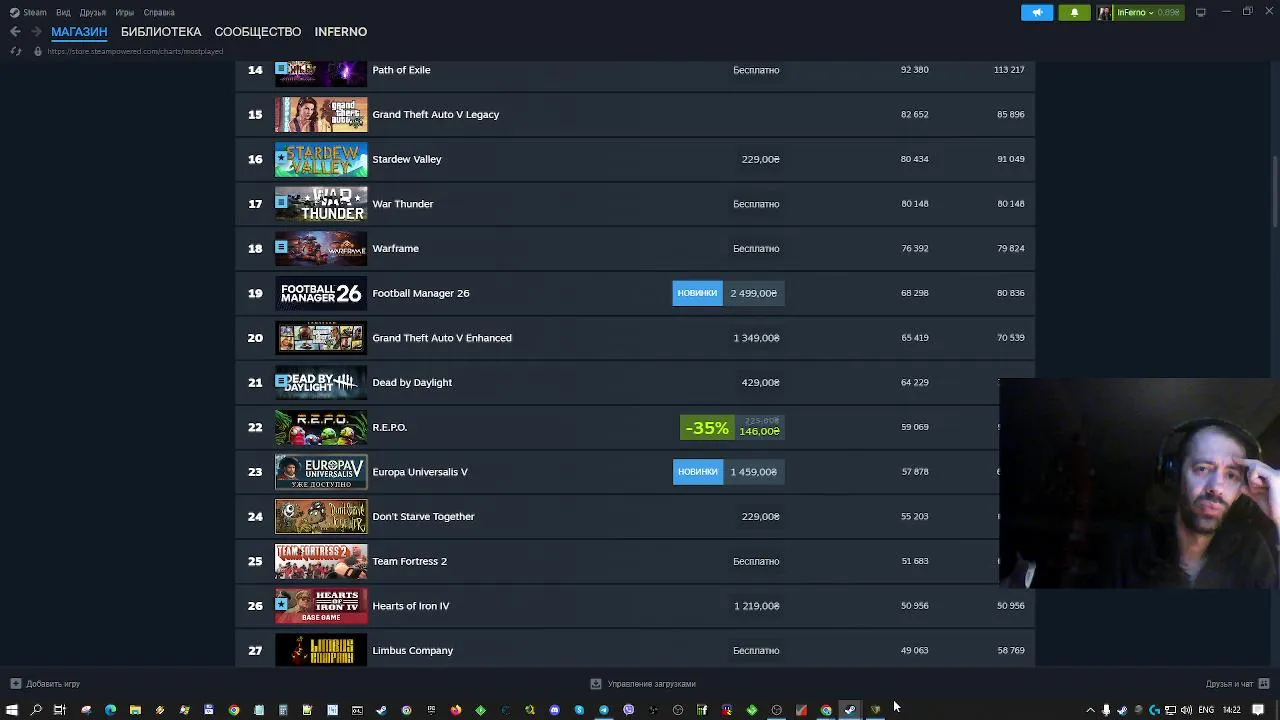The image size is (1280, 720).
Task: Switch to the МАГАЗИН tab
Action: [x=79, y=32]
